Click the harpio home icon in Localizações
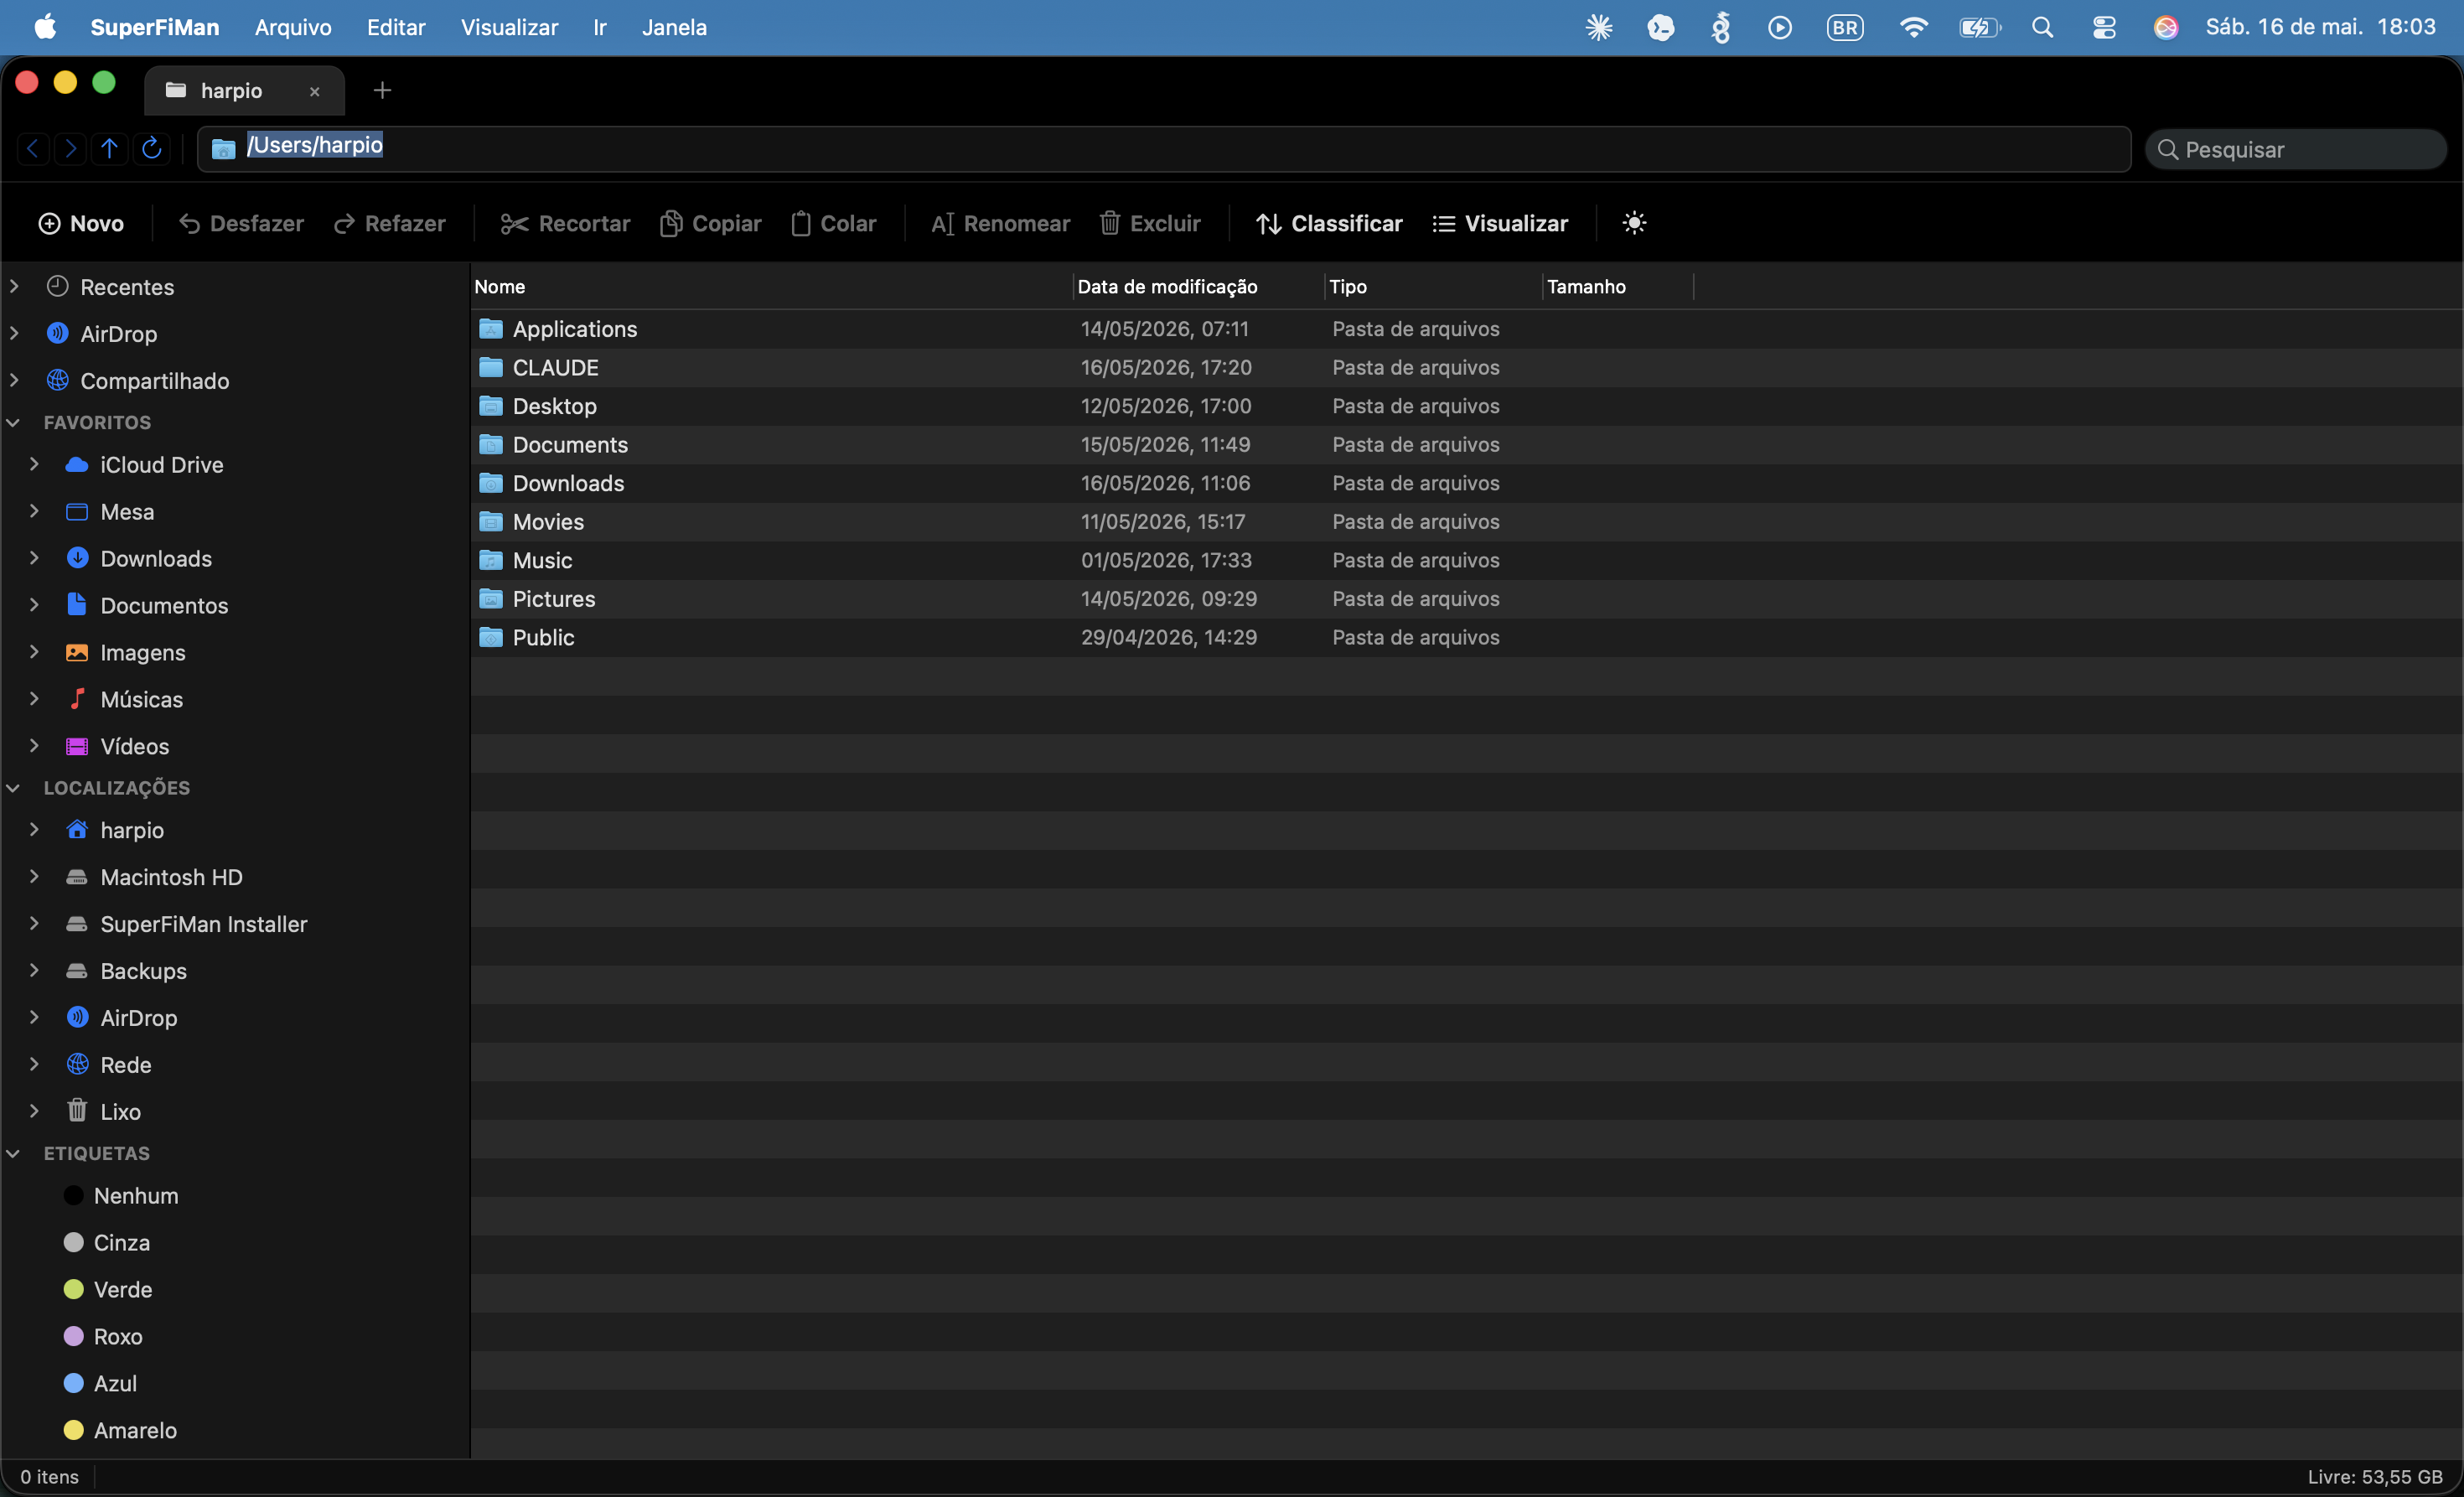 pyautogui.click(x=77, y=829)
